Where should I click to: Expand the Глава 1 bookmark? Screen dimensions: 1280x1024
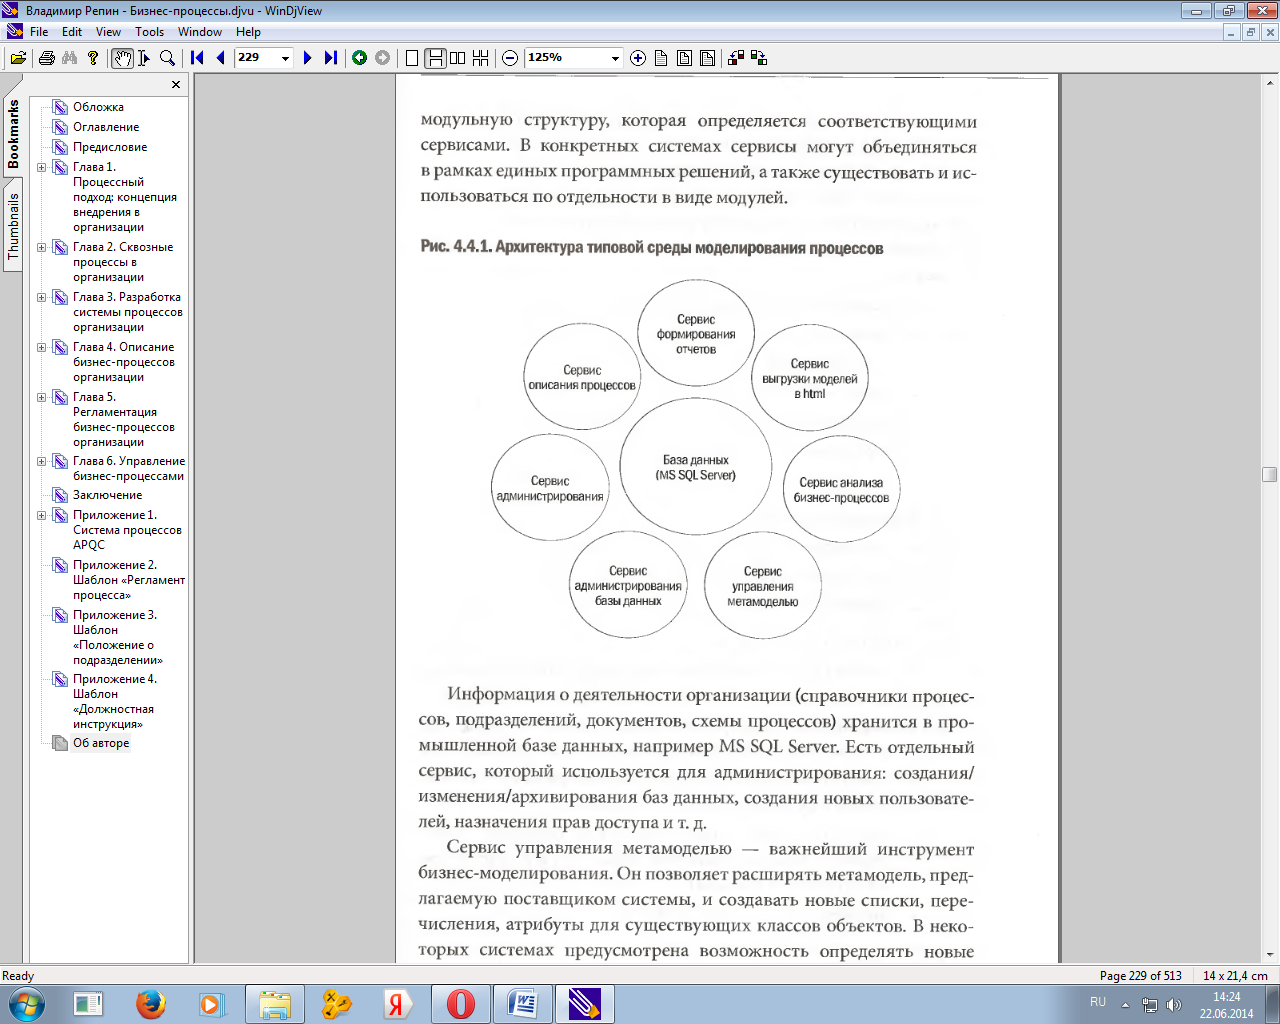coord(42,167)
